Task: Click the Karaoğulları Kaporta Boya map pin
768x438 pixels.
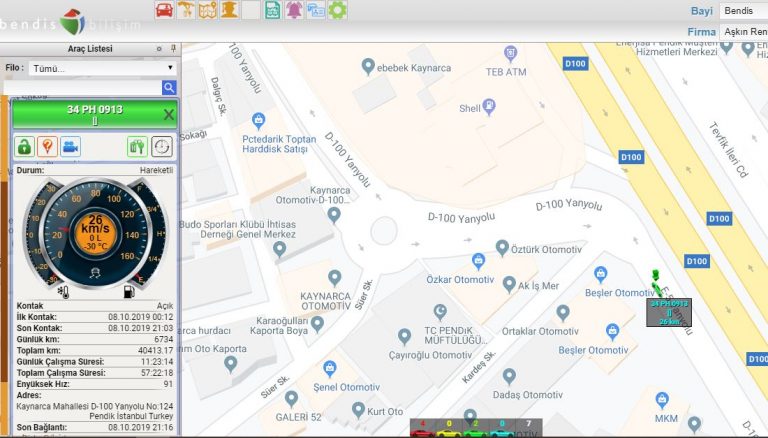Action: [317, 323]
